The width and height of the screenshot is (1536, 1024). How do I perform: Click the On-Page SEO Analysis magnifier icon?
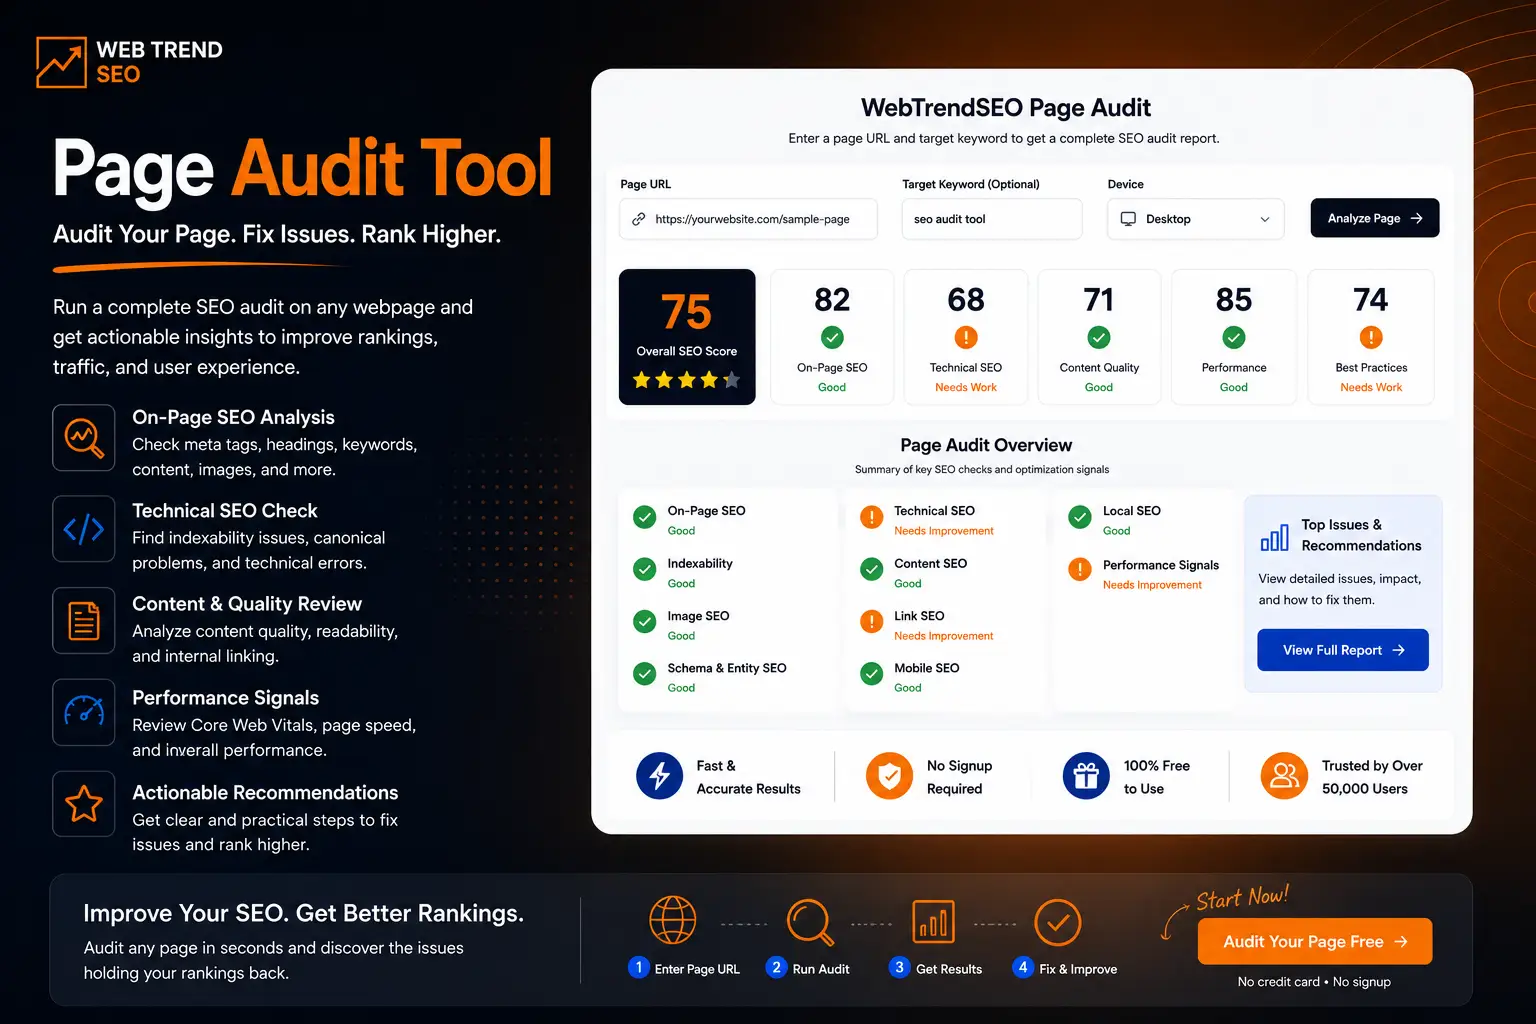[x=84, y=437]
